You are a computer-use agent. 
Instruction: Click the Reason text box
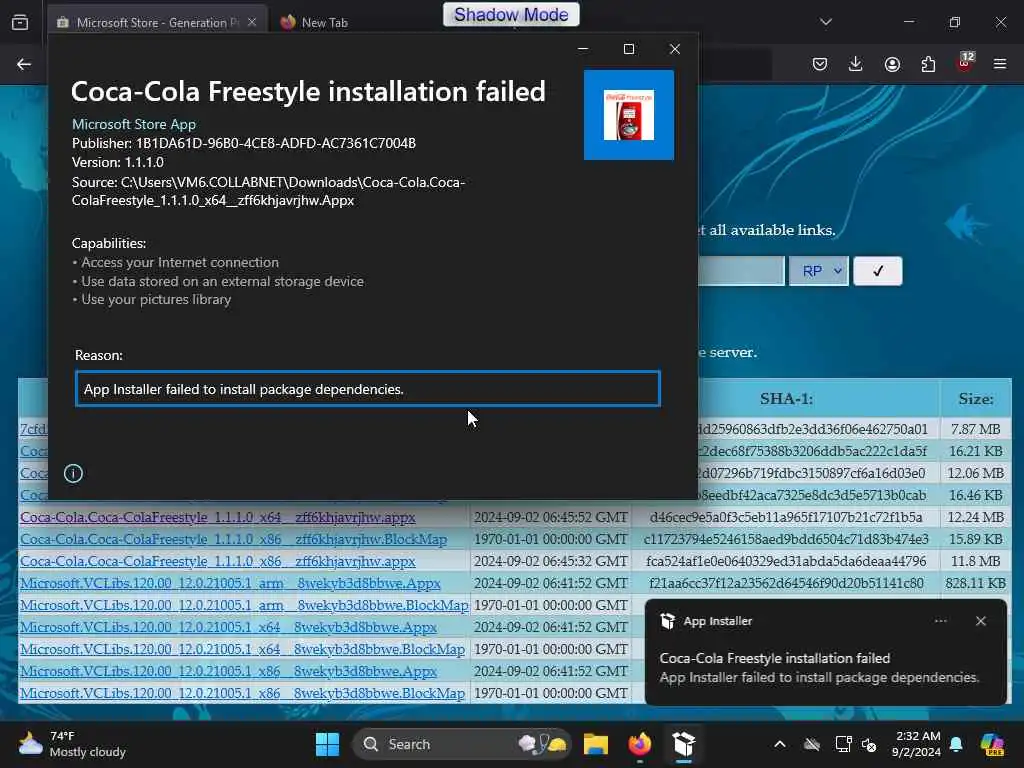click(368, 389)
